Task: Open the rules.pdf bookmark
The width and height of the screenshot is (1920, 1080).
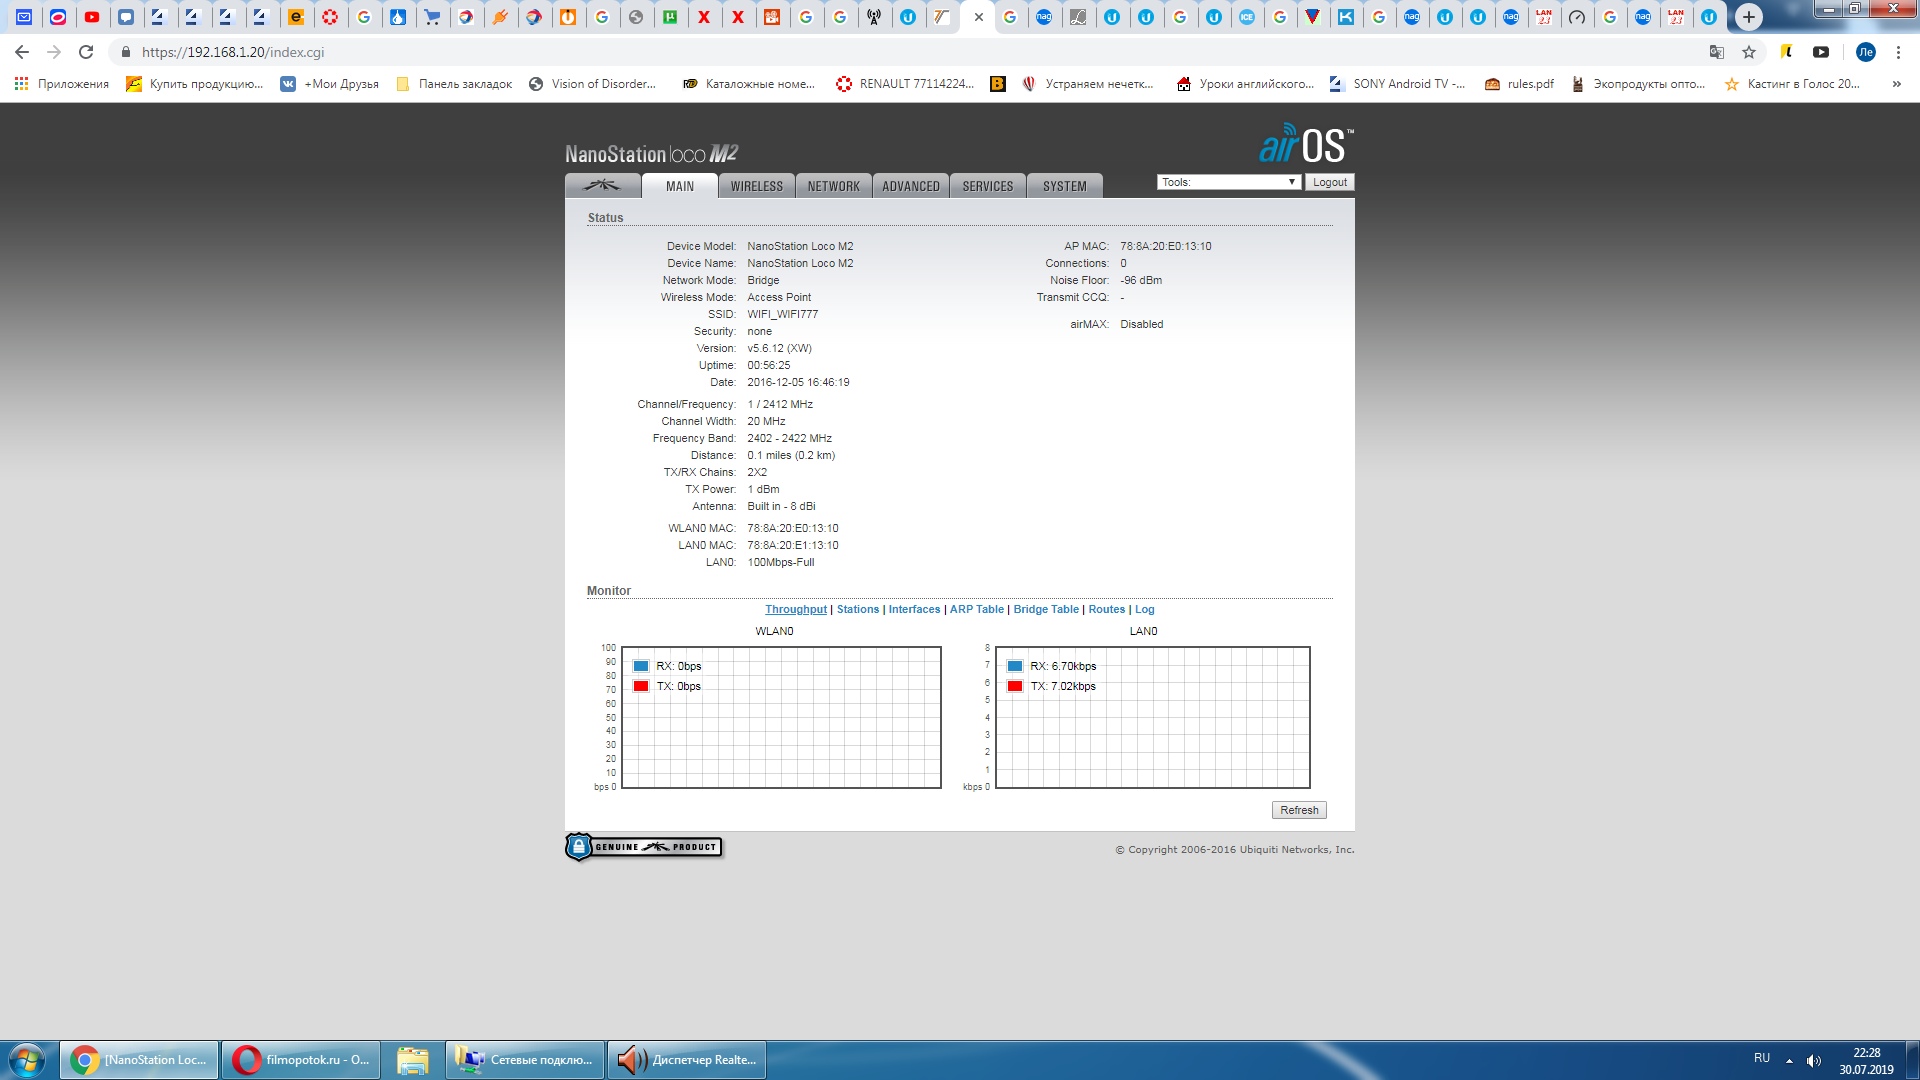Action: coord(1519,84)
